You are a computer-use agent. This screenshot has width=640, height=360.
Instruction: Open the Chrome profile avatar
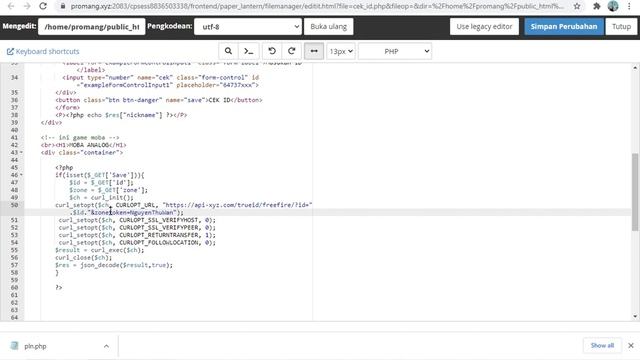tap(613, 6)
